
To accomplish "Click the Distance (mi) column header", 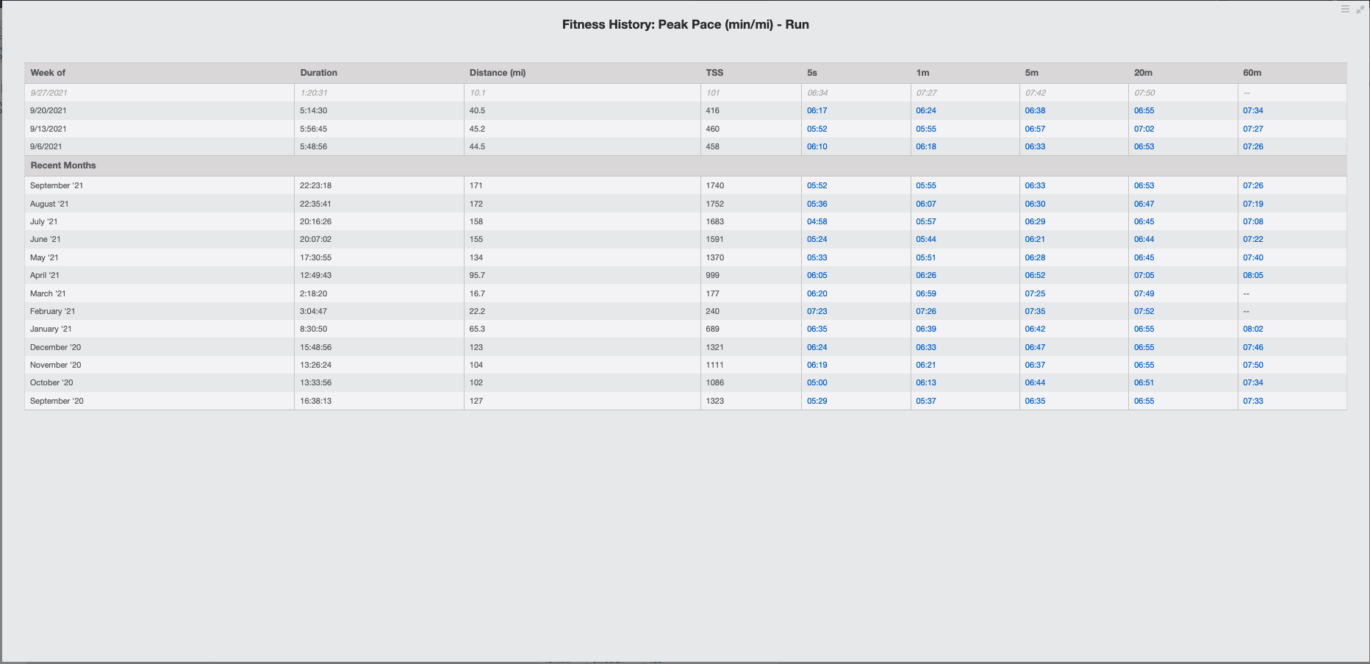I will pyautogui.click(x=497, y=73).
